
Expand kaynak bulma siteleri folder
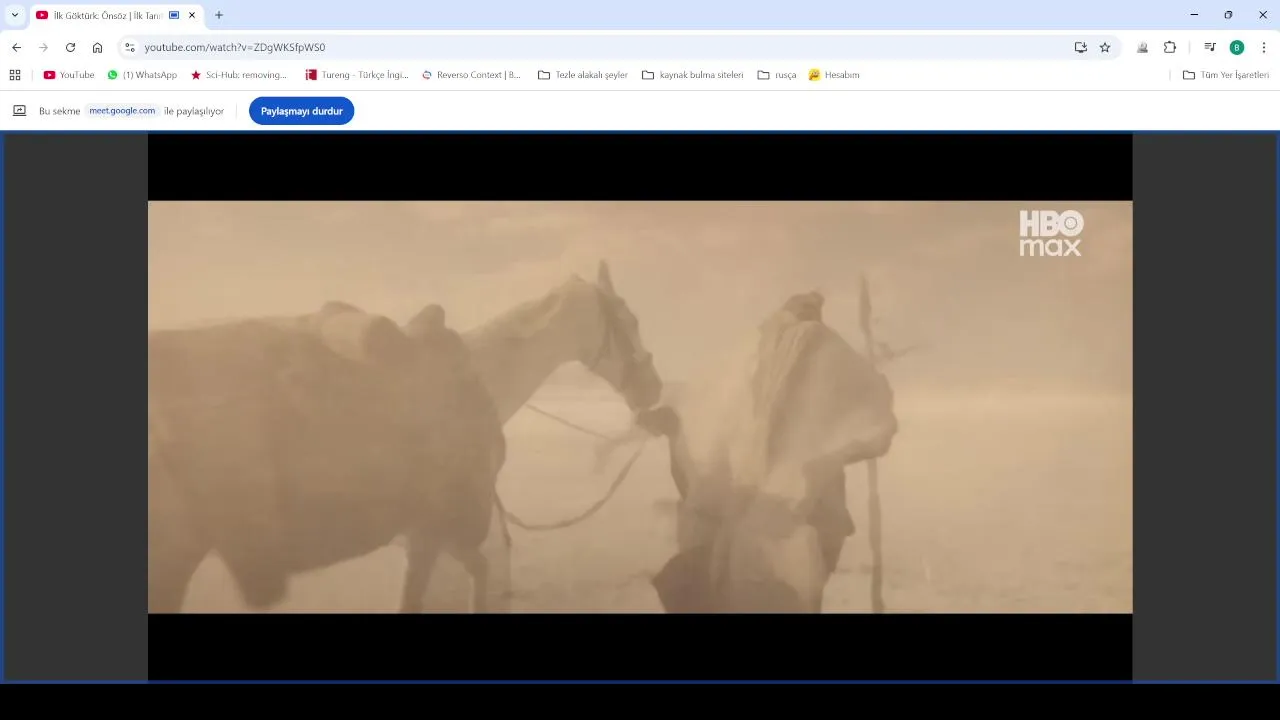pyautogui.click(x=692, y=75)
